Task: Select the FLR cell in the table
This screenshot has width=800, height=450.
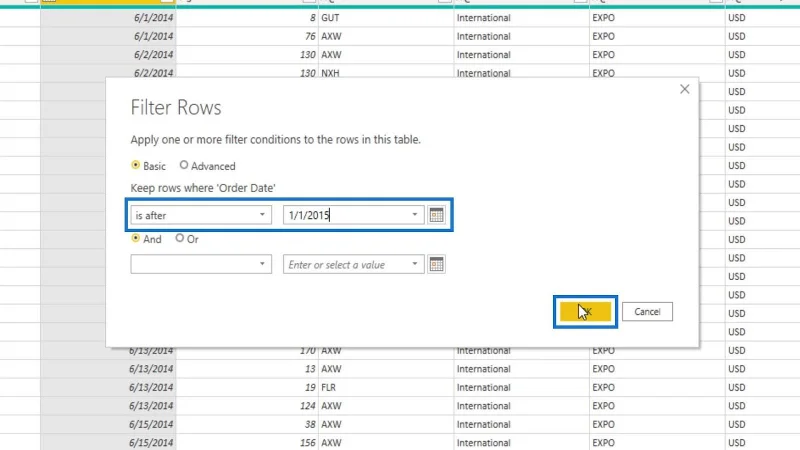Action: click(386, 387)
